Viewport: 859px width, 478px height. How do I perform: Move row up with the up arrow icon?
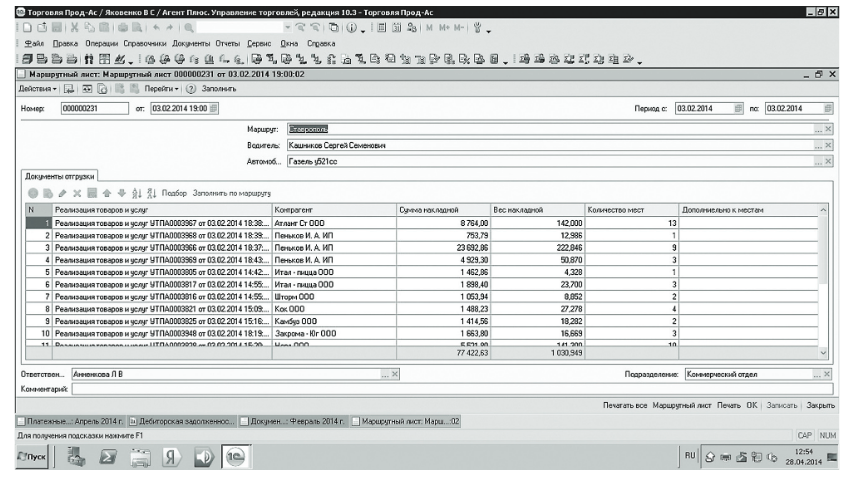point(107,193)
